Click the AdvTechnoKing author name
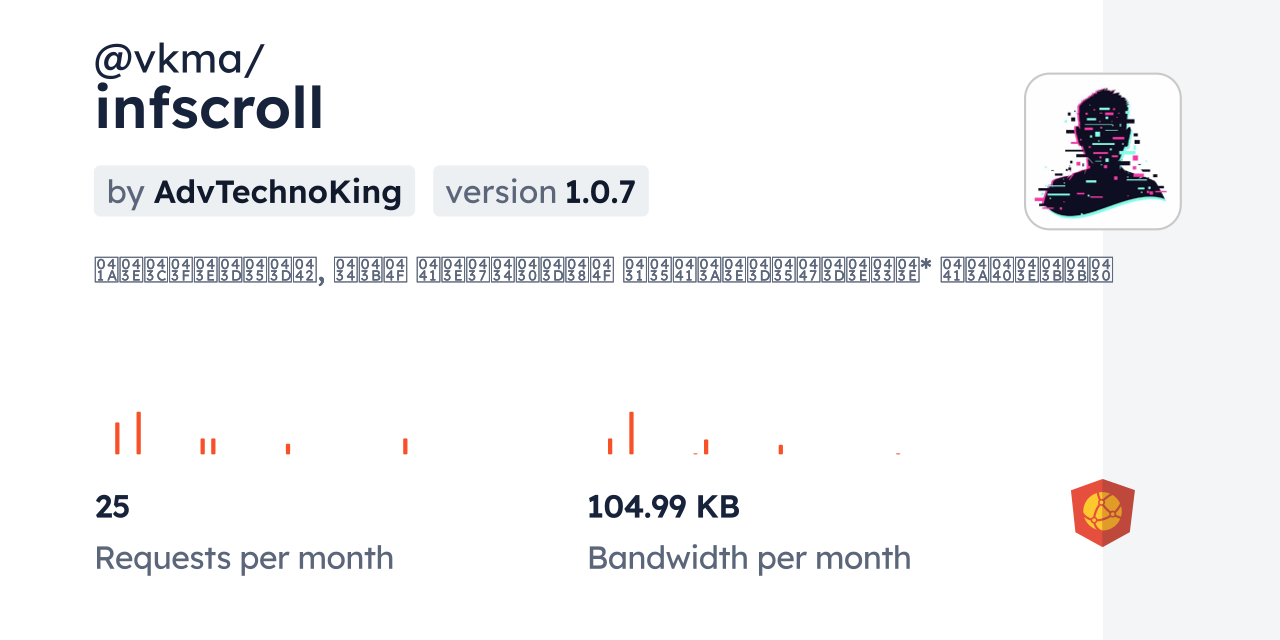 [278, 191]
